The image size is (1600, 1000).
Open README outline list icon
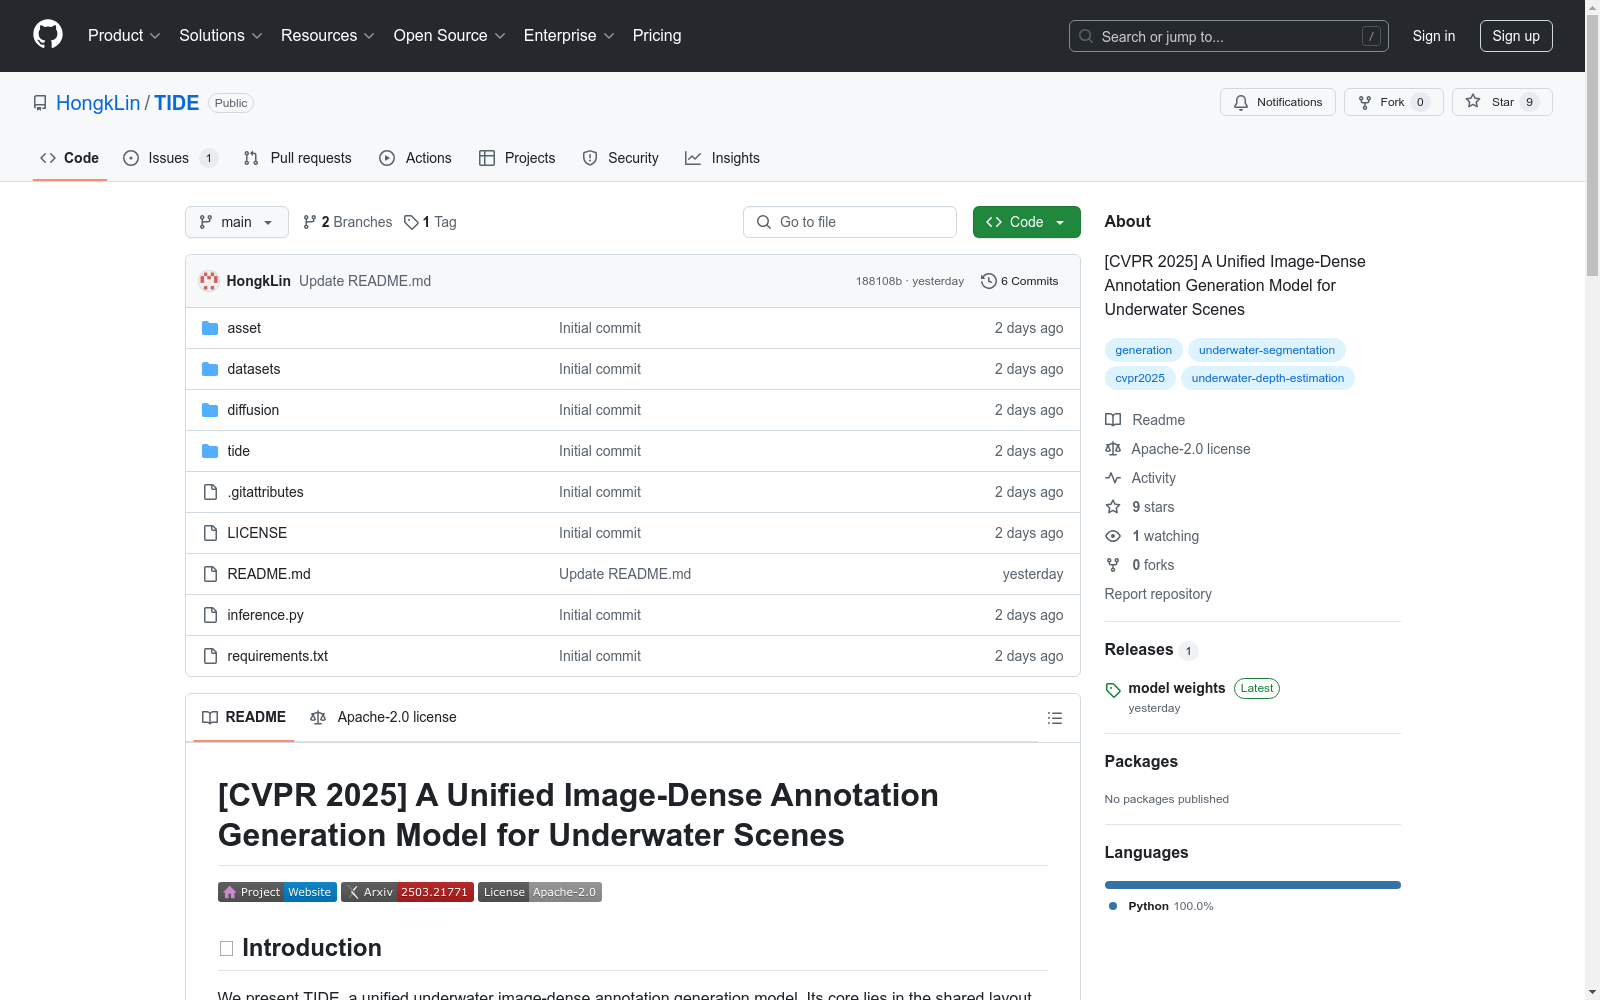coord(1054,718)
